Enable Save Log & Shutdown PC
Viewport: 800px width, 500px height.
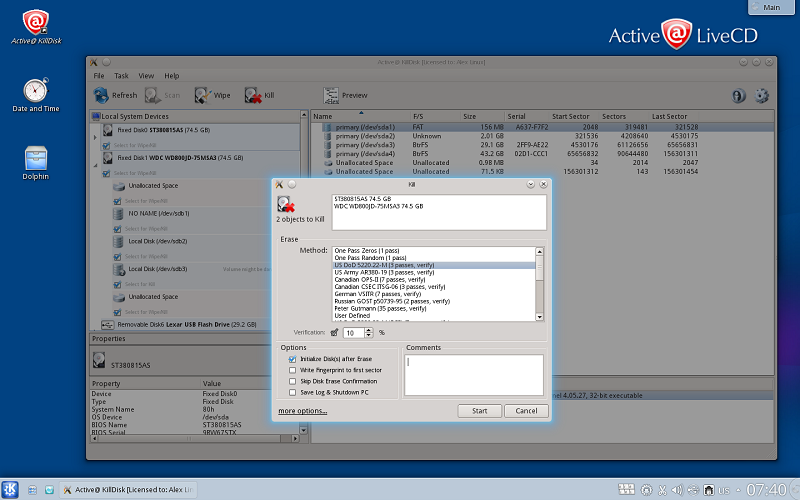292,392
